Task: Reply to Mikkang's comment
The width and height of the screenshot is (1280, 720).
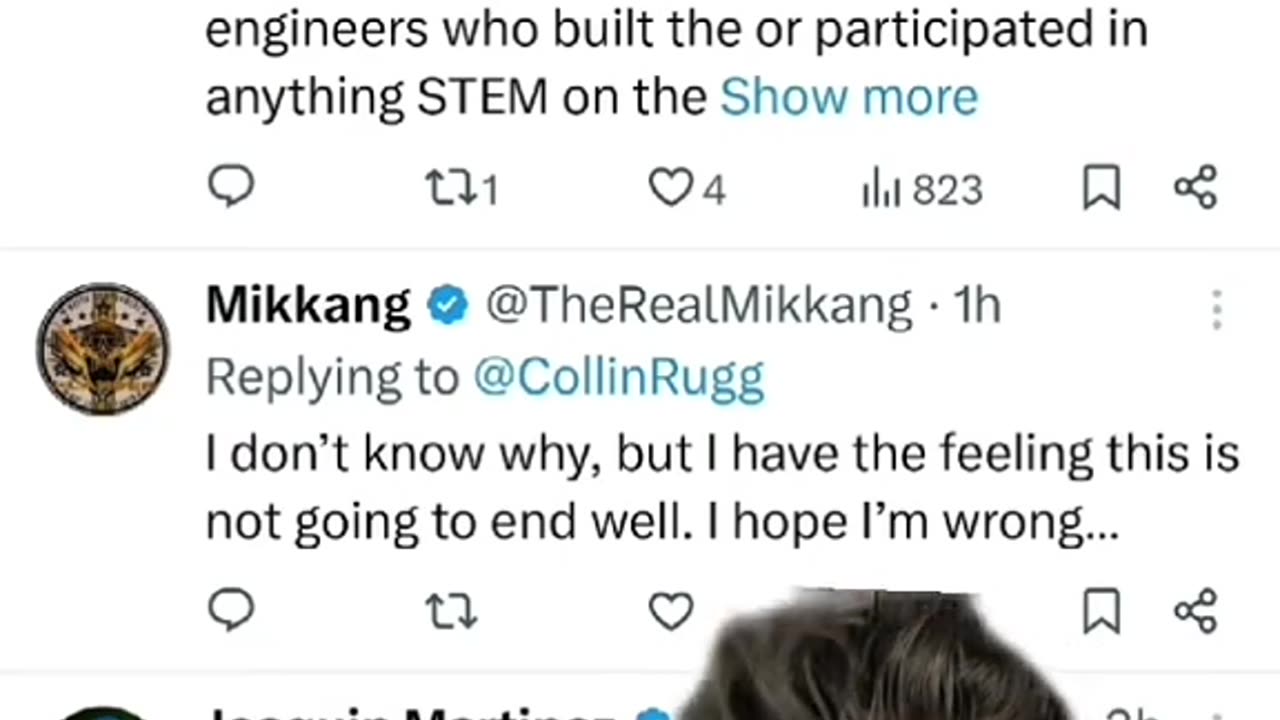Action: [231, 609]
